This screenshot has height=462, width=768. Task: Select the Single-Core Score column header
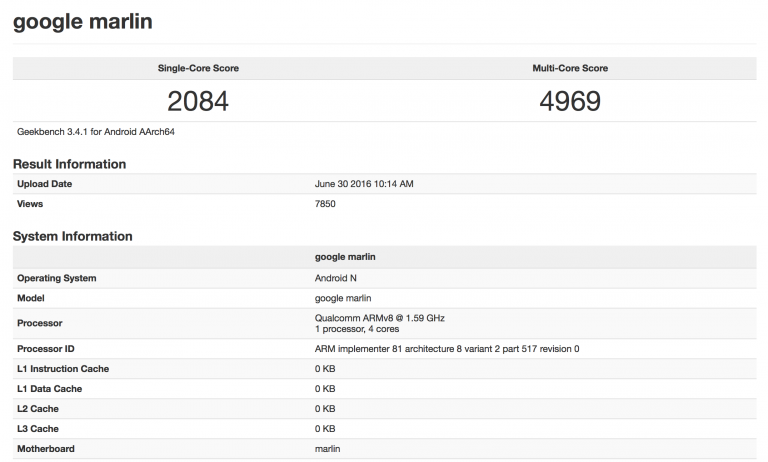point(198,68)
